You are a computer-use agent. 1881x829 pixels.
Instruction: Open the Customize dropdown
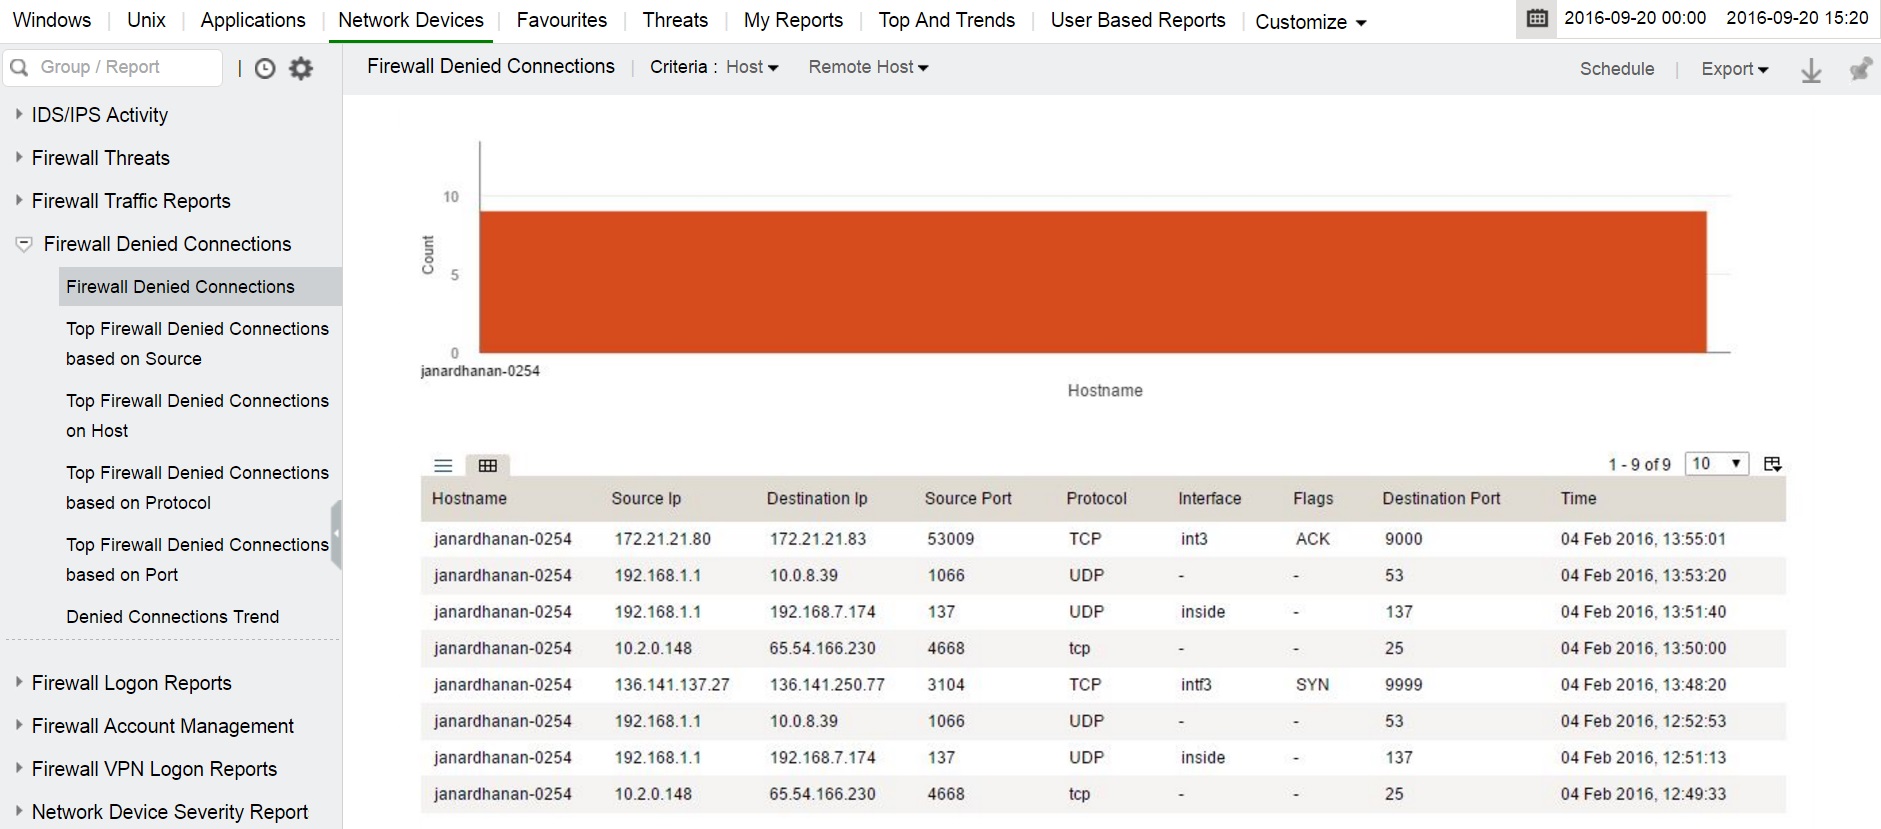pos(1311,22)
